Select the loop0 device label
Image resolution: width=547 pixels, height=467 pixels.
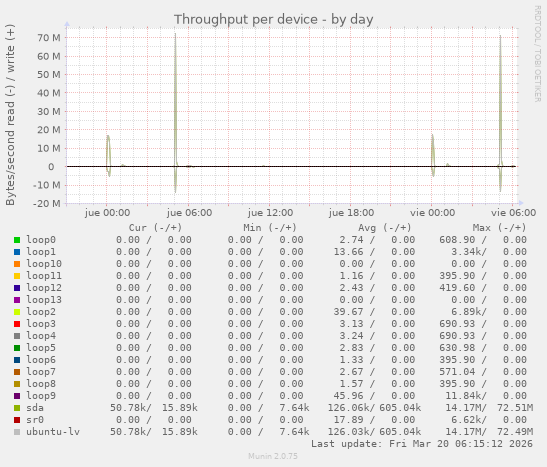[x=41, y=240]
